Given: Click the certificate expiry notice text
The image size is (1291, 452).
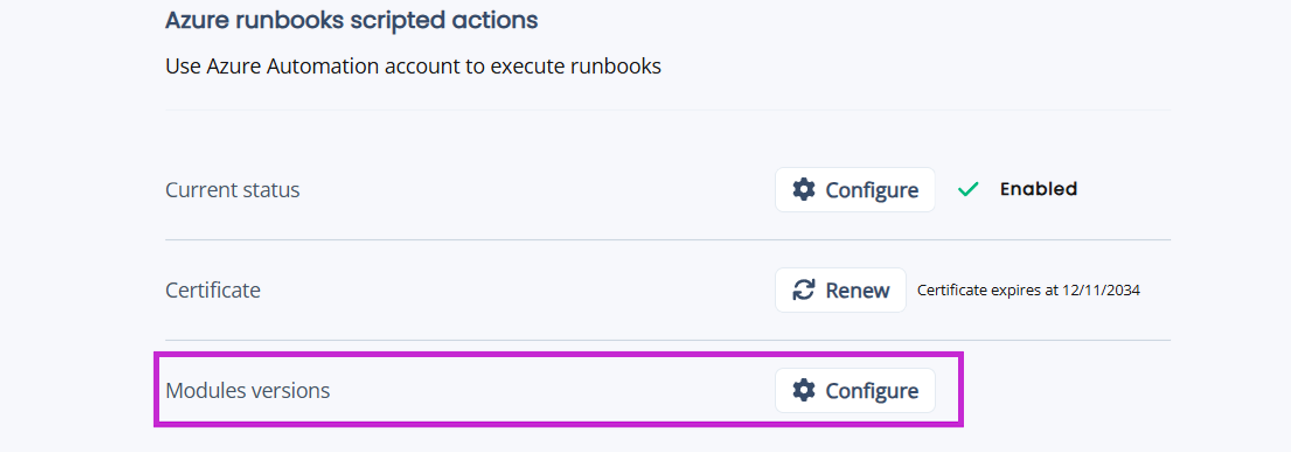Looking at the screenshot, I should [1028, 291].
